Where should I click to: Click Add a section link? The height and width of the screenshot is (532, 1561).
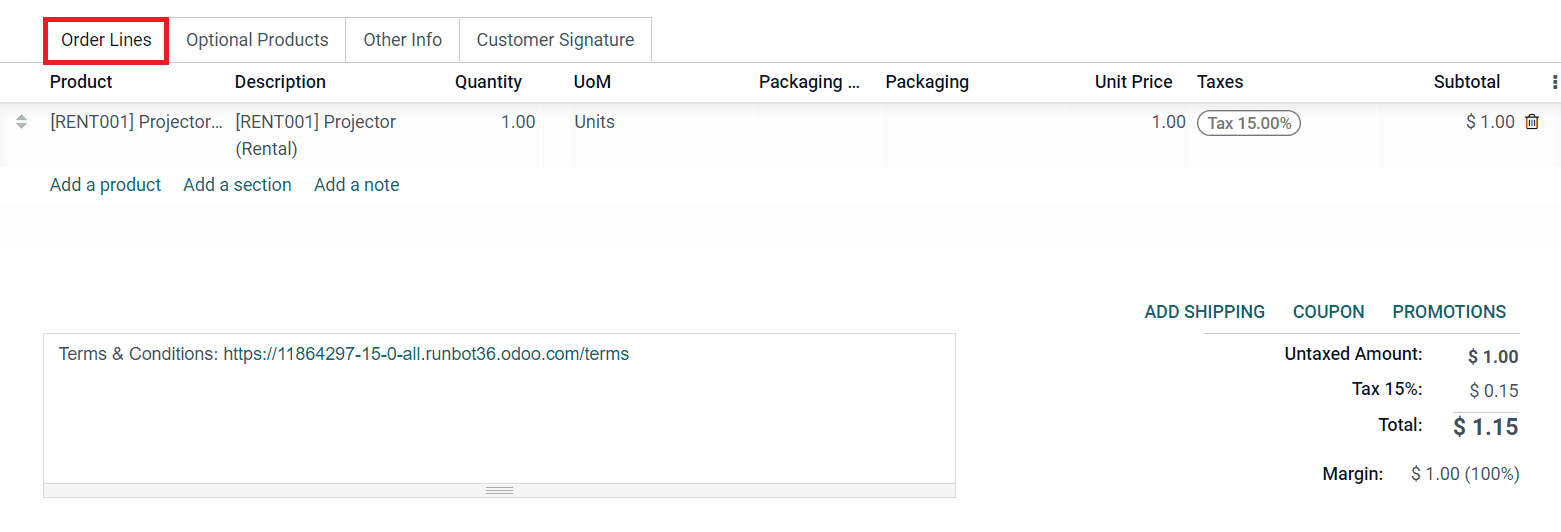237,185
